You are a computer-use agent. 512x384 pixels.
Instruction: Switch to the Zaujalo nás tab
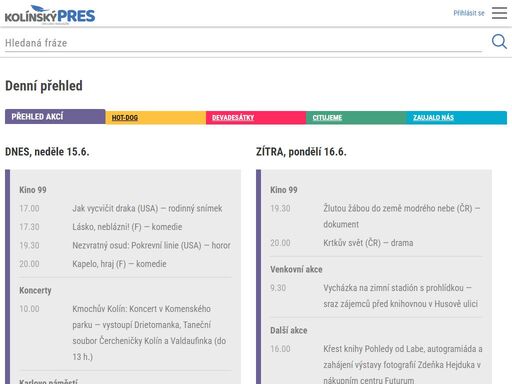457,118
